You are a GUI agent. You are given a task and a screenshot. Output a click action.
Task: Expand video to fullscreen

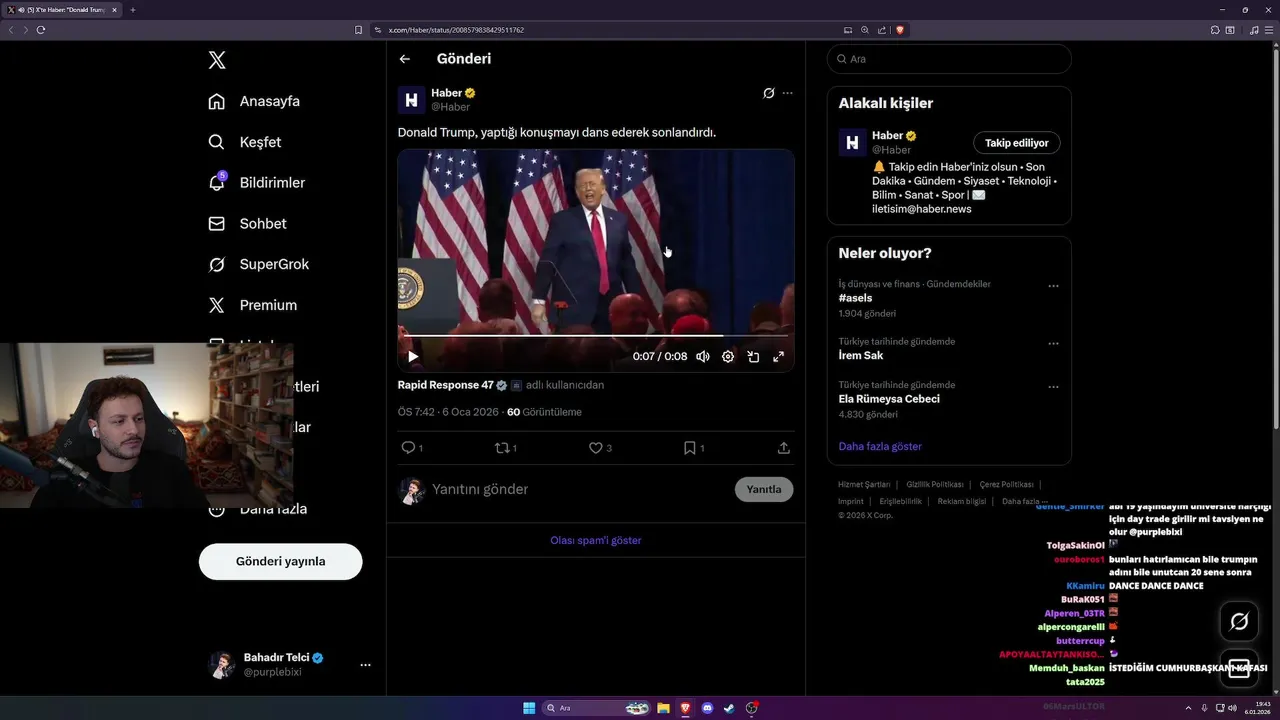[x=778, y=356]
